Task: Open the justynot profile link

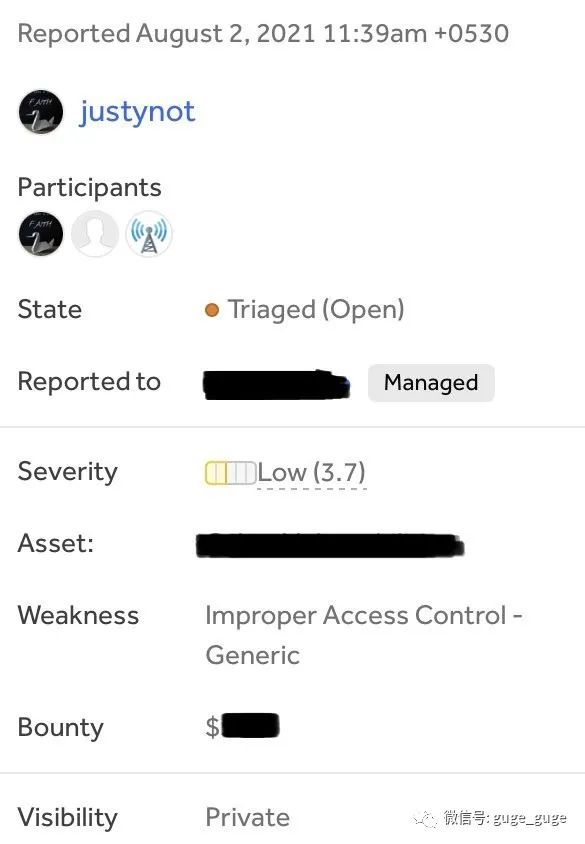Action: (137, 112)
